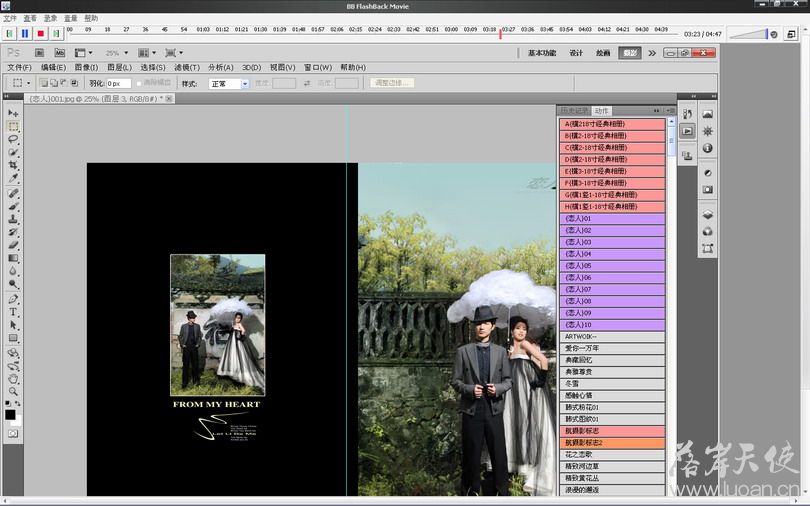Select the Gradient tool
Screen dimensions: 810x506
click(x=13, y=258)
